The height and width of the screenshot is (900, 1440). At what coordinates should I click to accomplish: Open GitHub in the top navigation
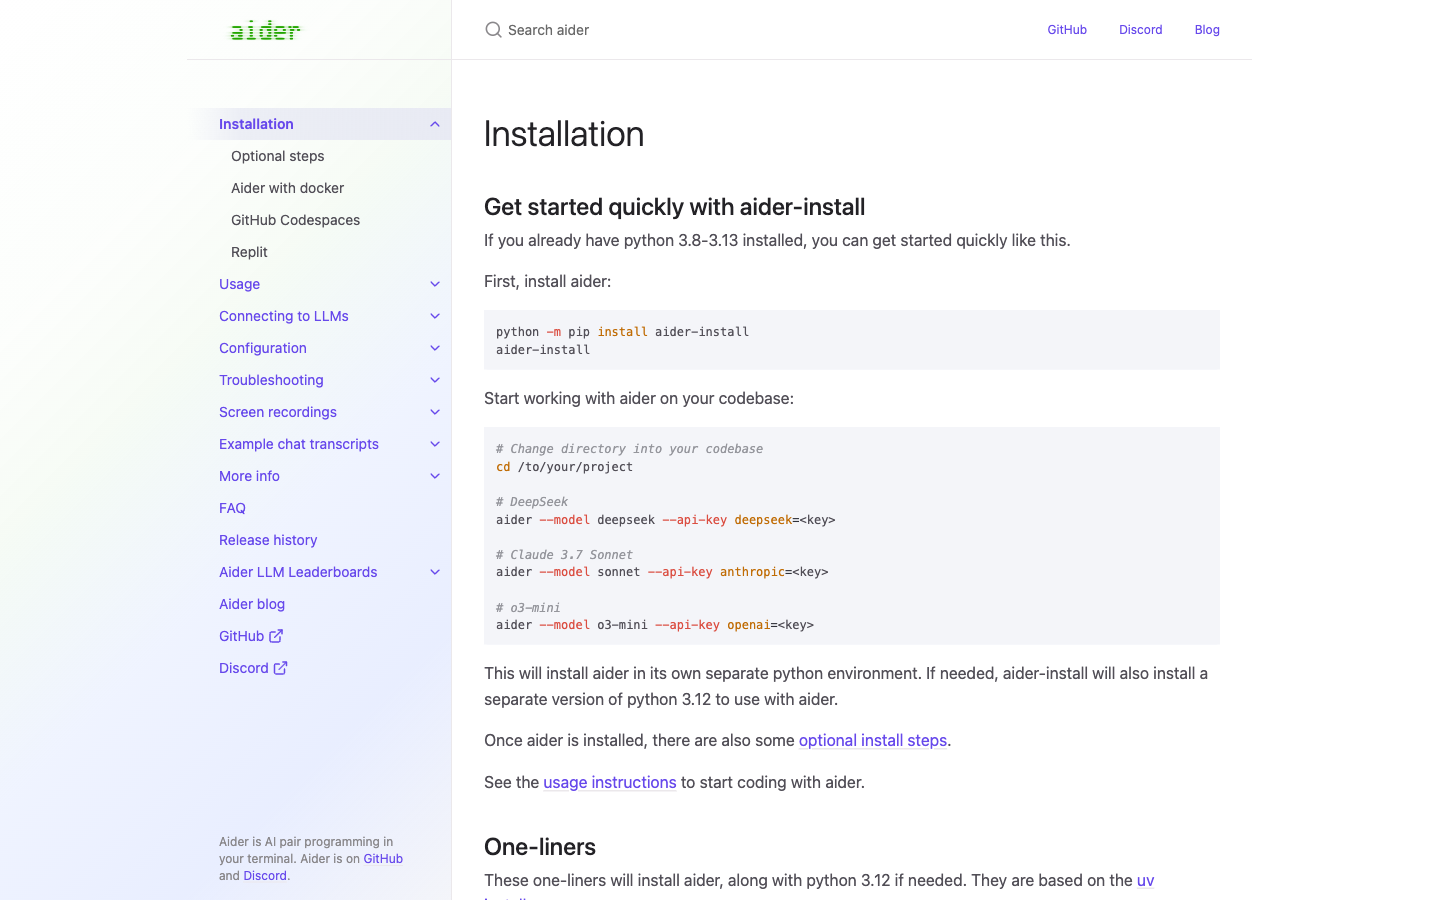coord(1067,30)
